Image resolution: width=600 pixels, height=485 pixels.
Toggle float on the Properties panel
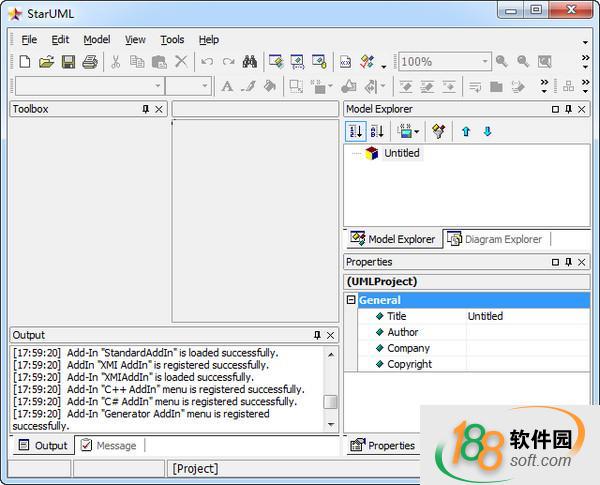555,262
